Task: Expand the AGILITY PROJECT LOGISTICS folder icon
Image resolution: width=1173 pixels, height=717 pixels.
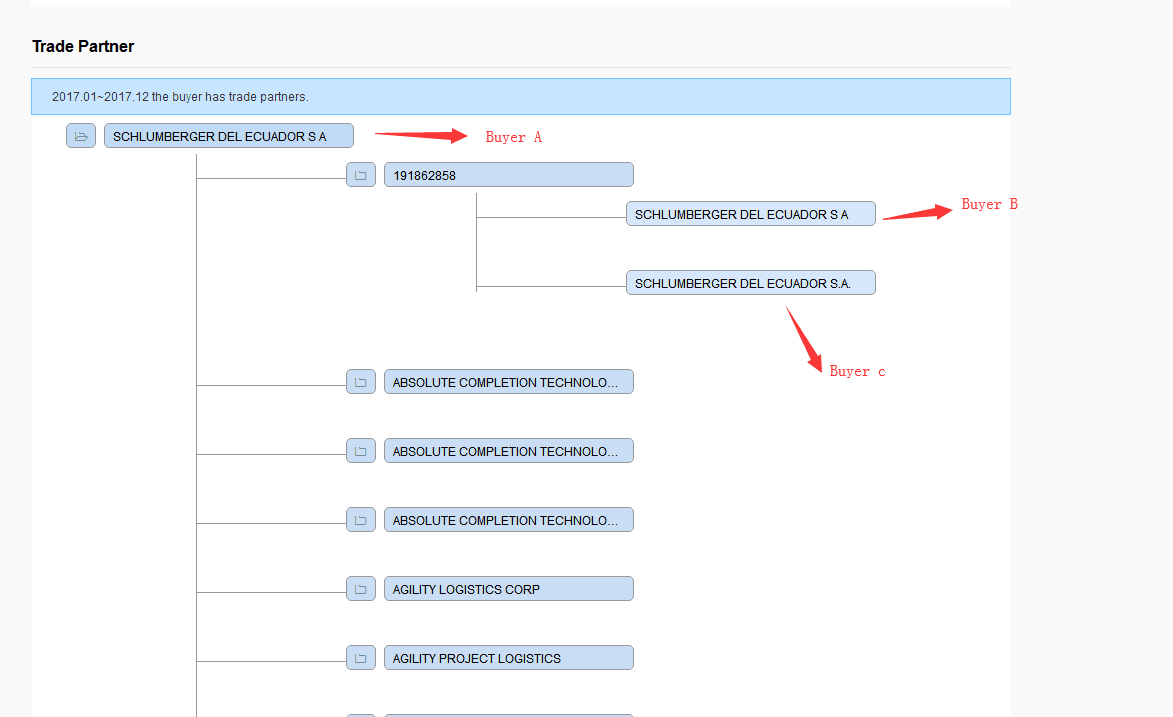Action: point(361,658)
